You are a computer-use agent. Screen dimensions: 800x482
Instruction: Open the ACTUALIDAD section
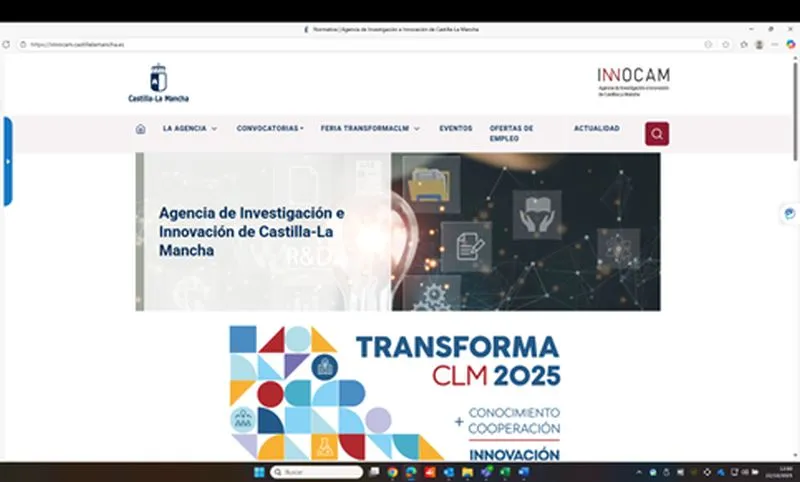[x=596, y=129]
